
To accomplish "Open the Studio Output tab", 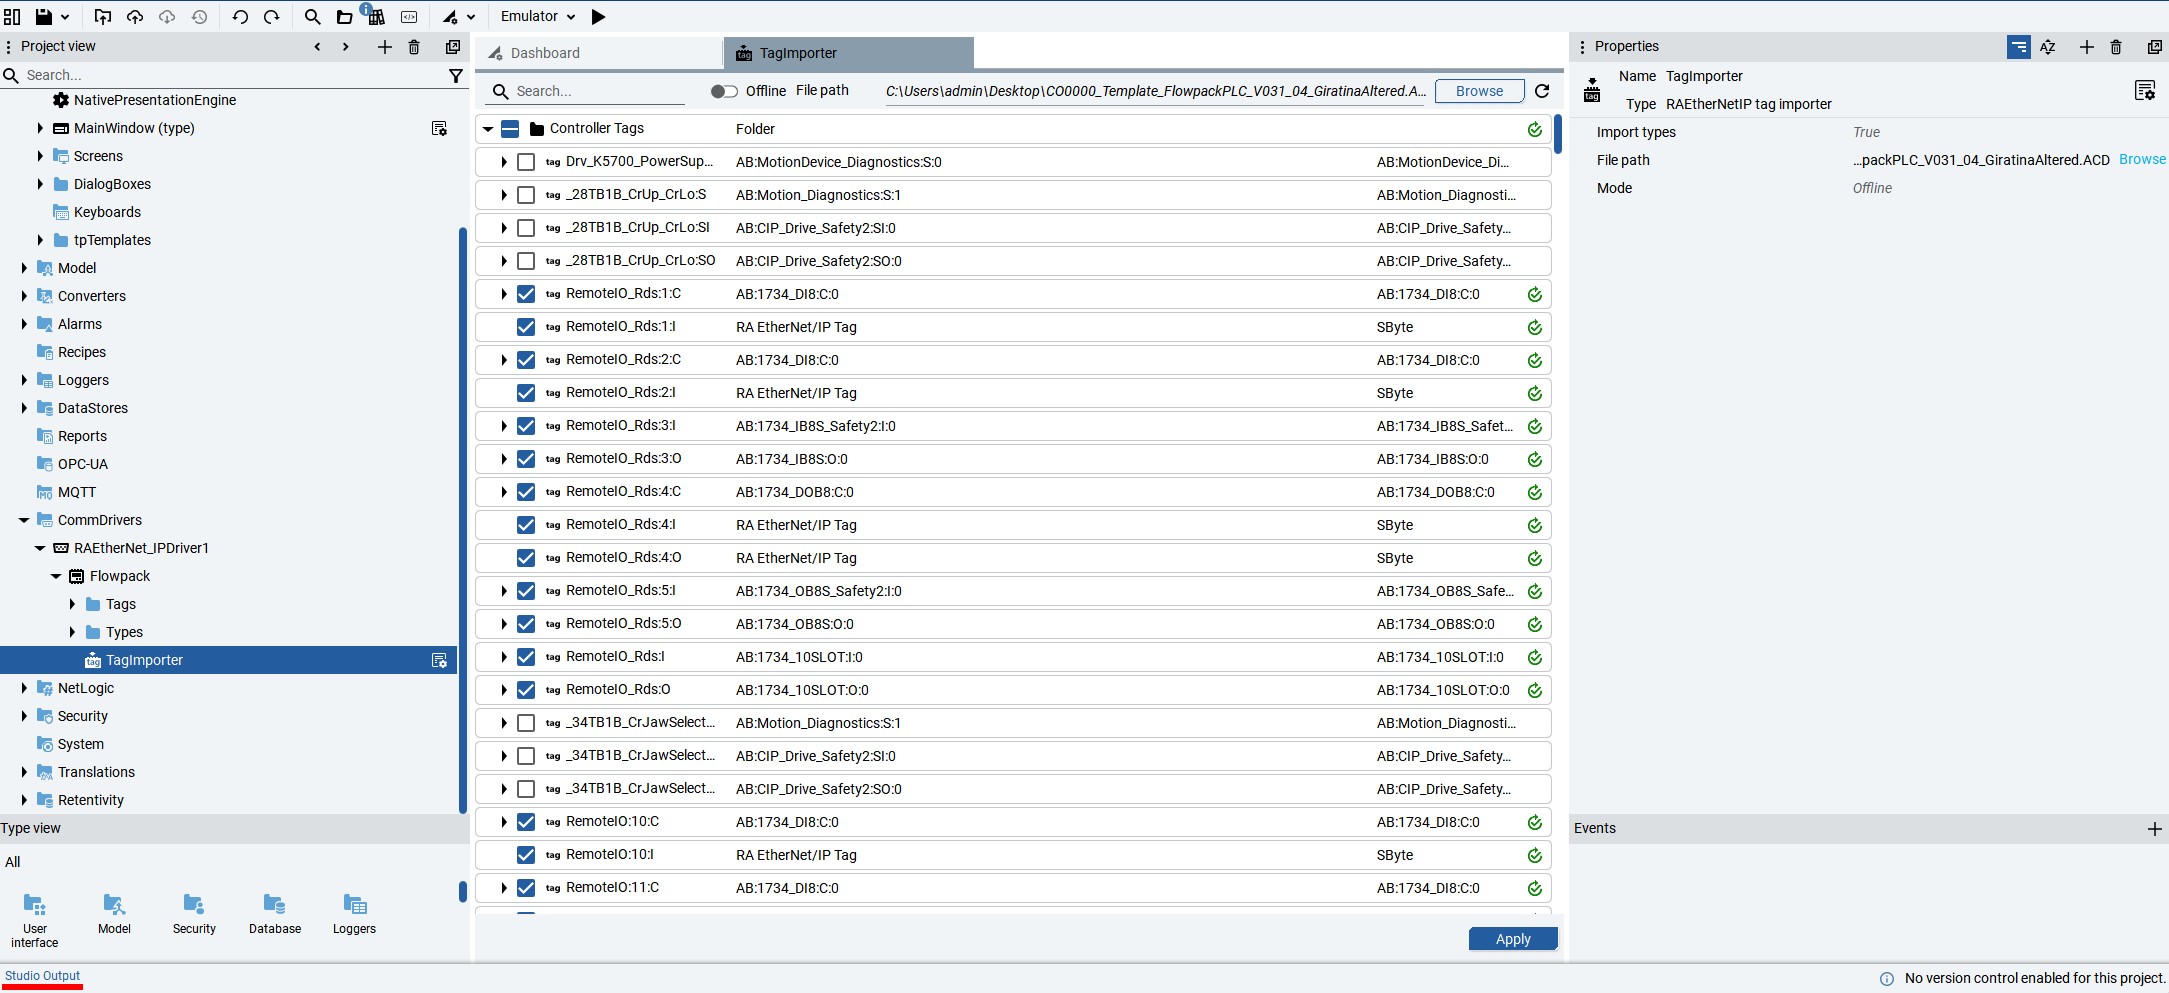I will click(x=42, y=976).
